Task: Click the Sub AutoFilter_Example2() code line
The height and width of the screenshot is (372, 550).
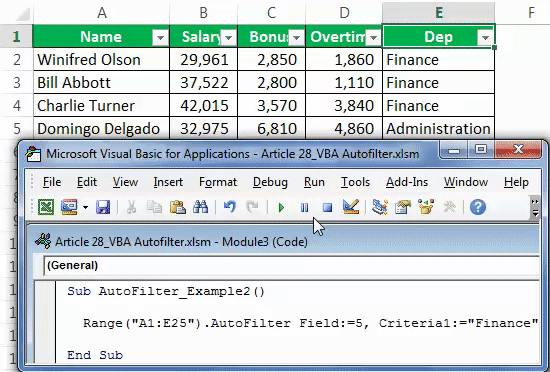Action: [166, 291]
